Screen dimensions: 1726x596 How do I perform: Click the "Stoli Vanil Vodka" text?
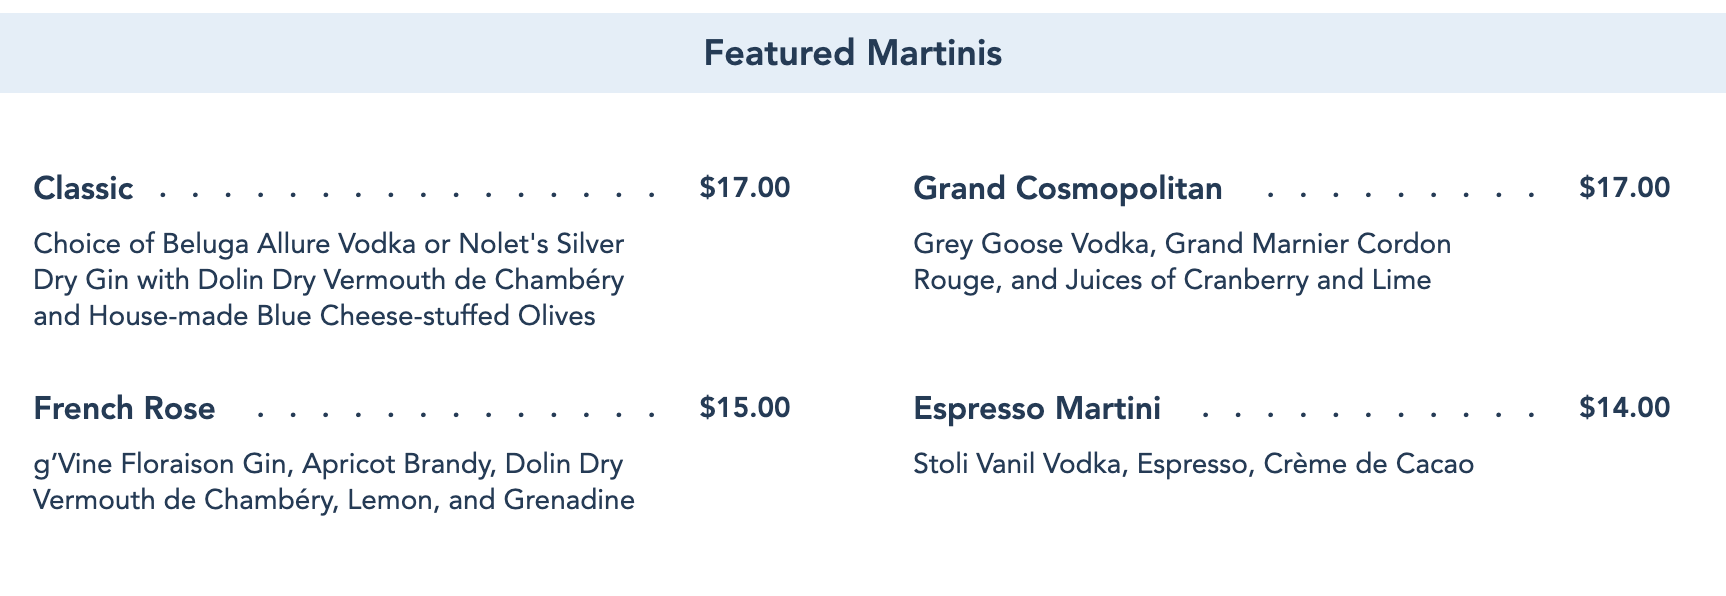(1017, 464)
